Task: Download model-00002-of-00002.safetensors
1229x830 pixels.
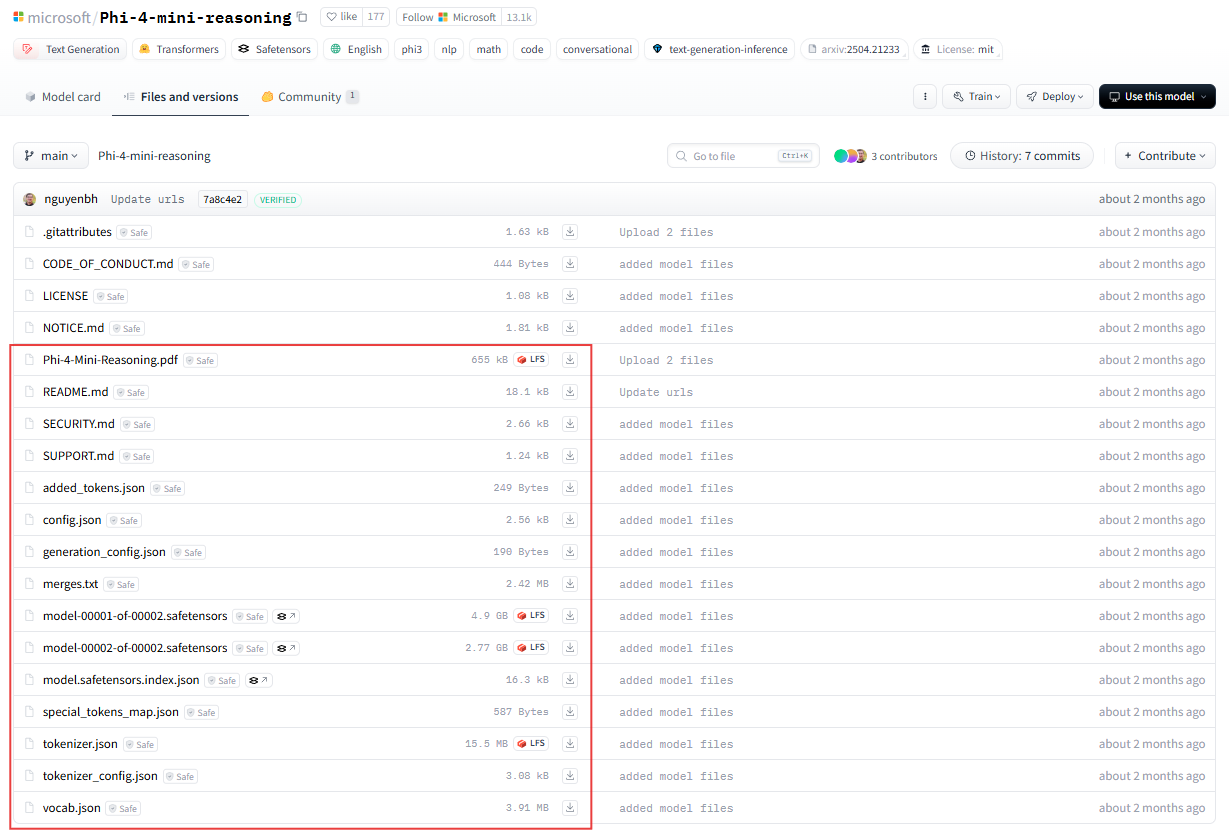Action: (570, 648)
